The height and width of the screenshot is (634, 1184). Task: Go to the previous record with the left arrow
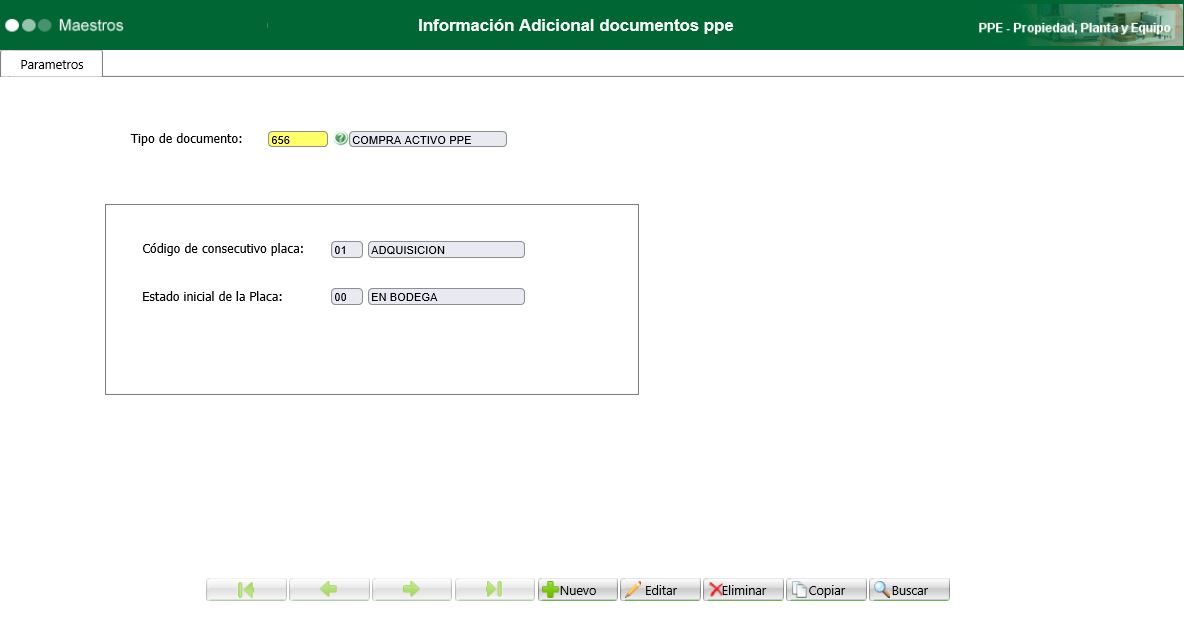pos(329,590)
